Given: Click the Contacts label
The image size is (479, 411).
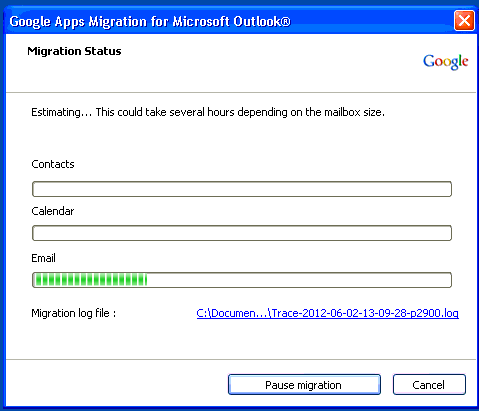Looking at the screenshot, I should pyautogui.click(x=53, y=164).
